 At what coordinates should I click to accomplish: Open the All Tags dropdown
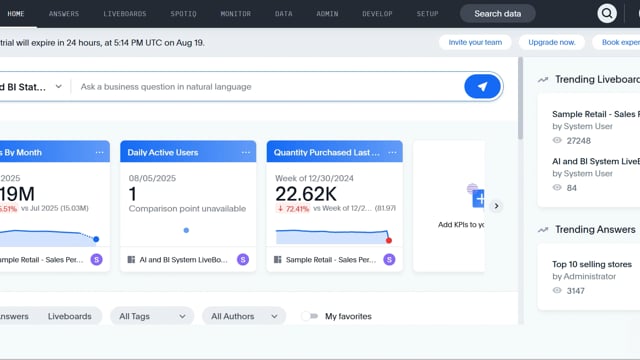coord(152,316)
